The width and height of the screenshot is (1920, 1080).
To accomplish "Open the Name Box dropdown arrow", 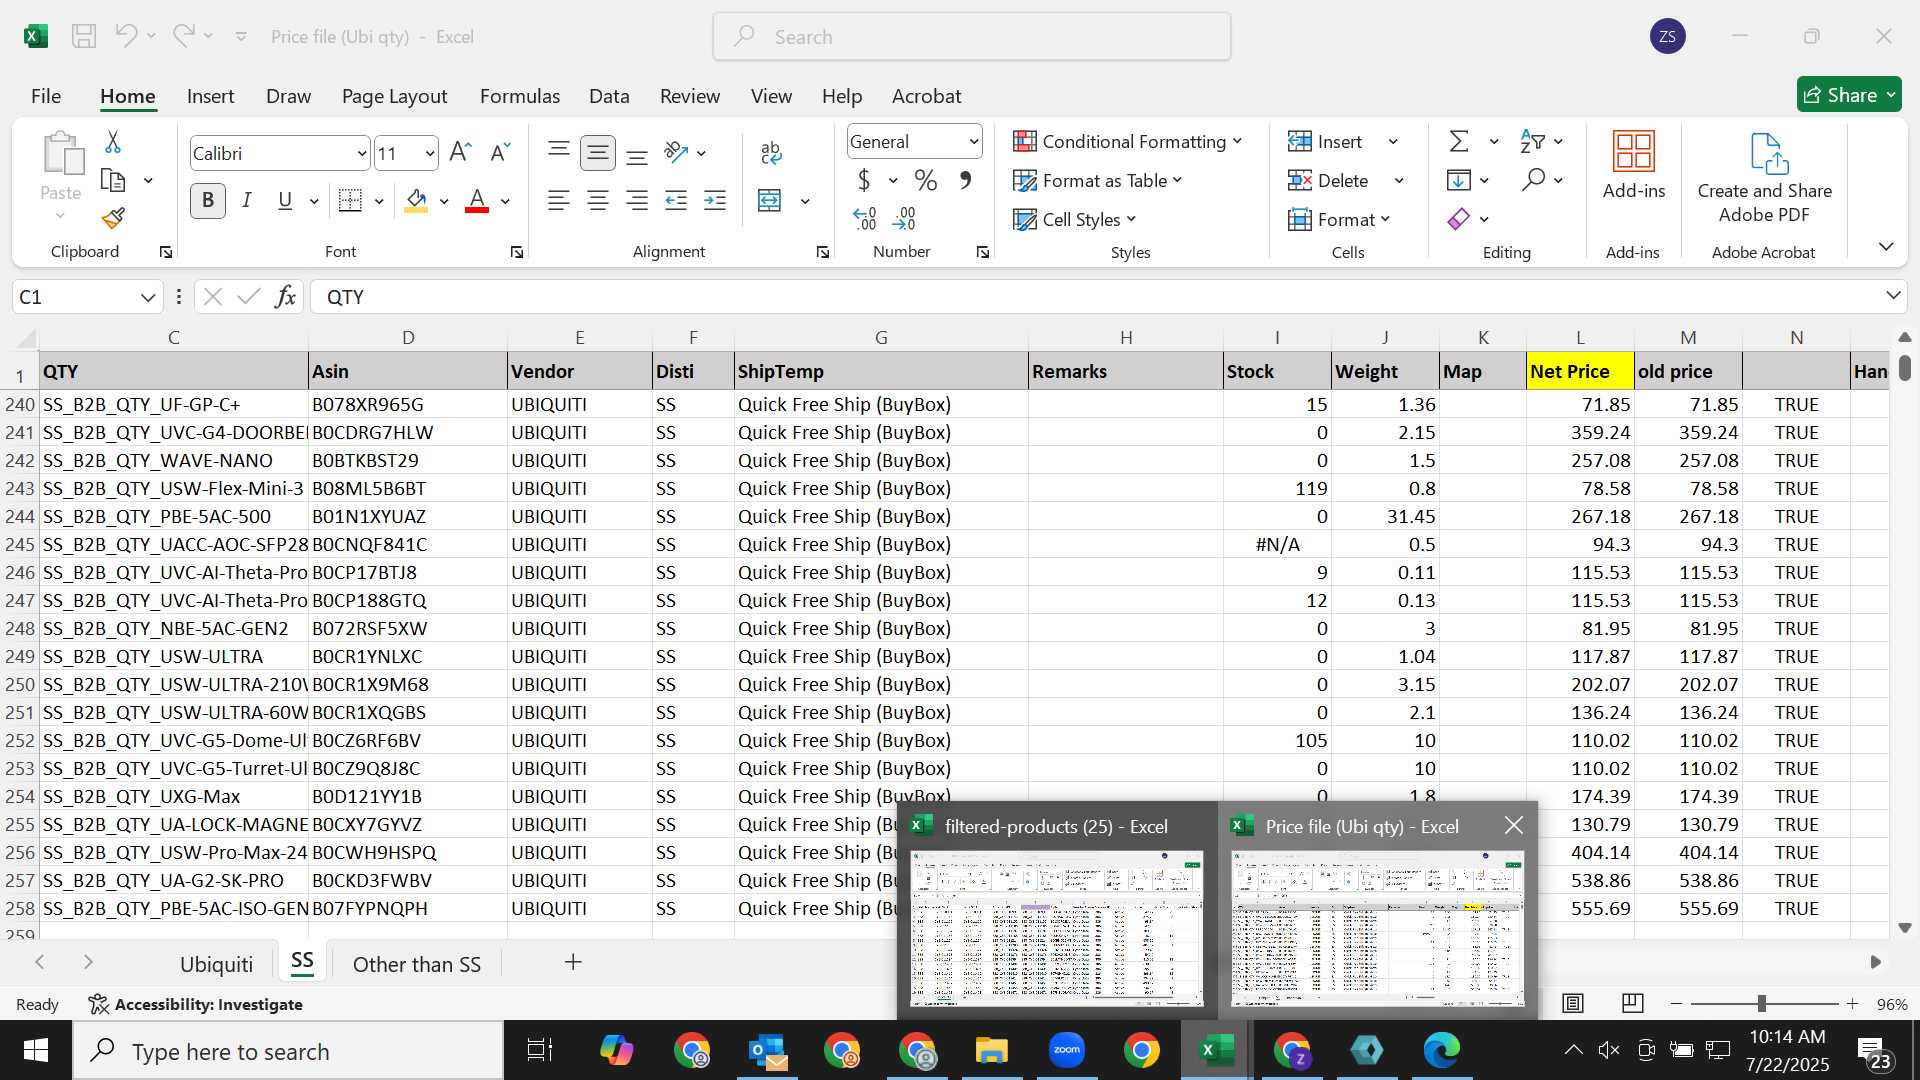I will 148,297.
